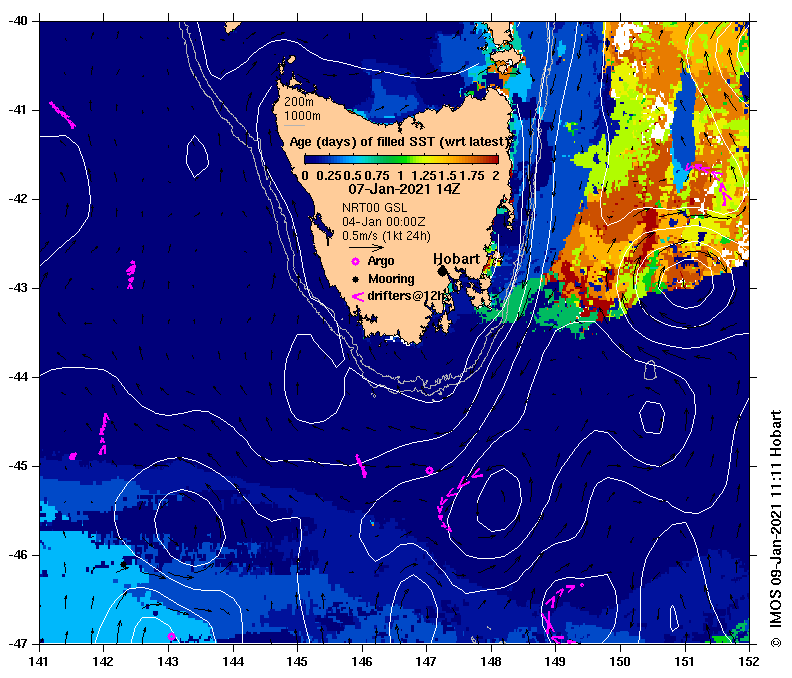The height and width of the screenshot is (678, 792).
Task: Click the drifter track near 149E 46.5S
Action: click(561, 613)
